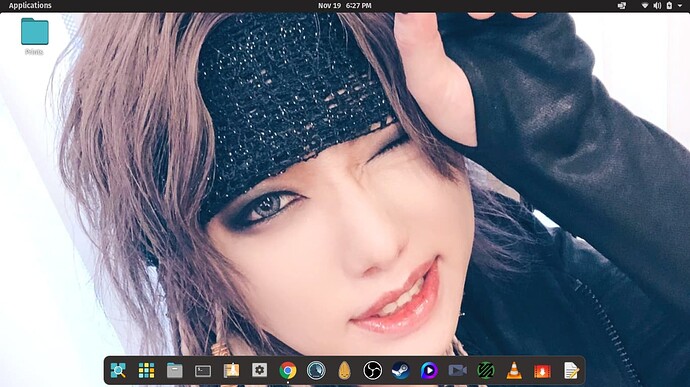Open the round gauge app in dock
The height and width of the screenshot is (387, 690).
click(316, 371)
